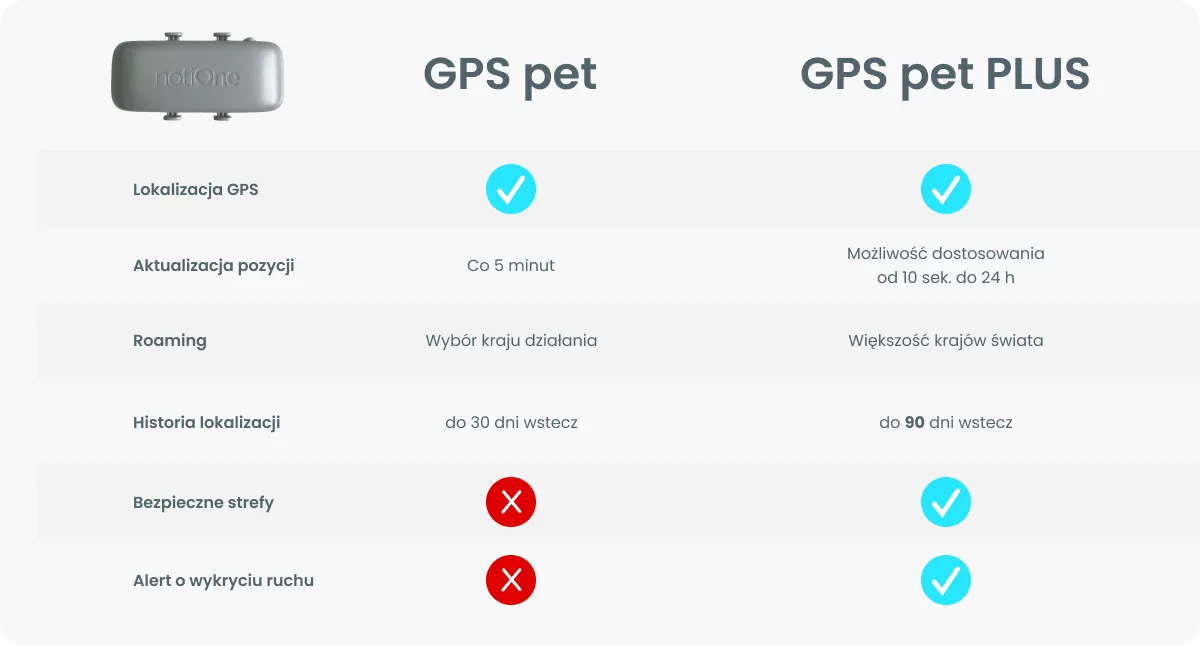Screen dimensions: 1200x645
Task: Click the 'Wybór kraju działania' text
Action: (x=511, y=340)
